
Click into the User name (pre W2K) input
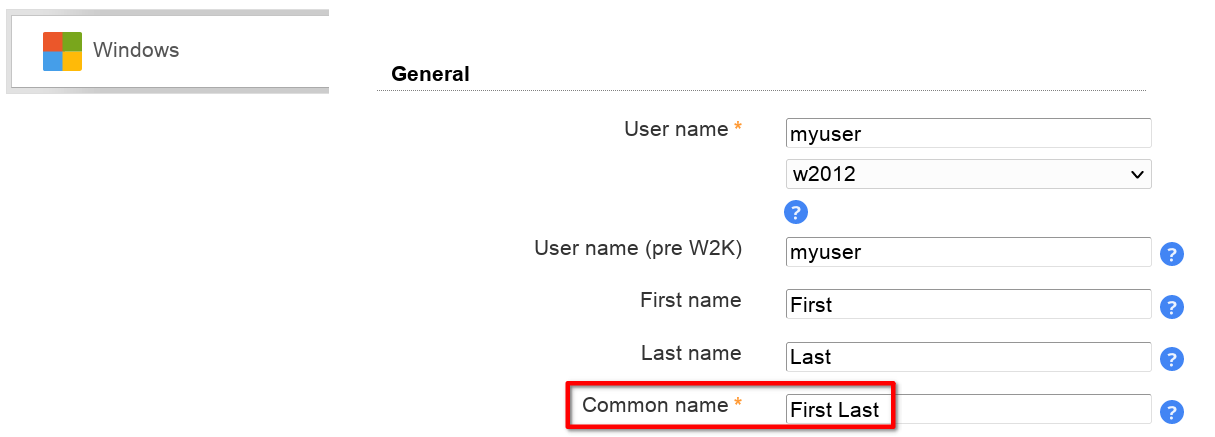tap(968, 252)
